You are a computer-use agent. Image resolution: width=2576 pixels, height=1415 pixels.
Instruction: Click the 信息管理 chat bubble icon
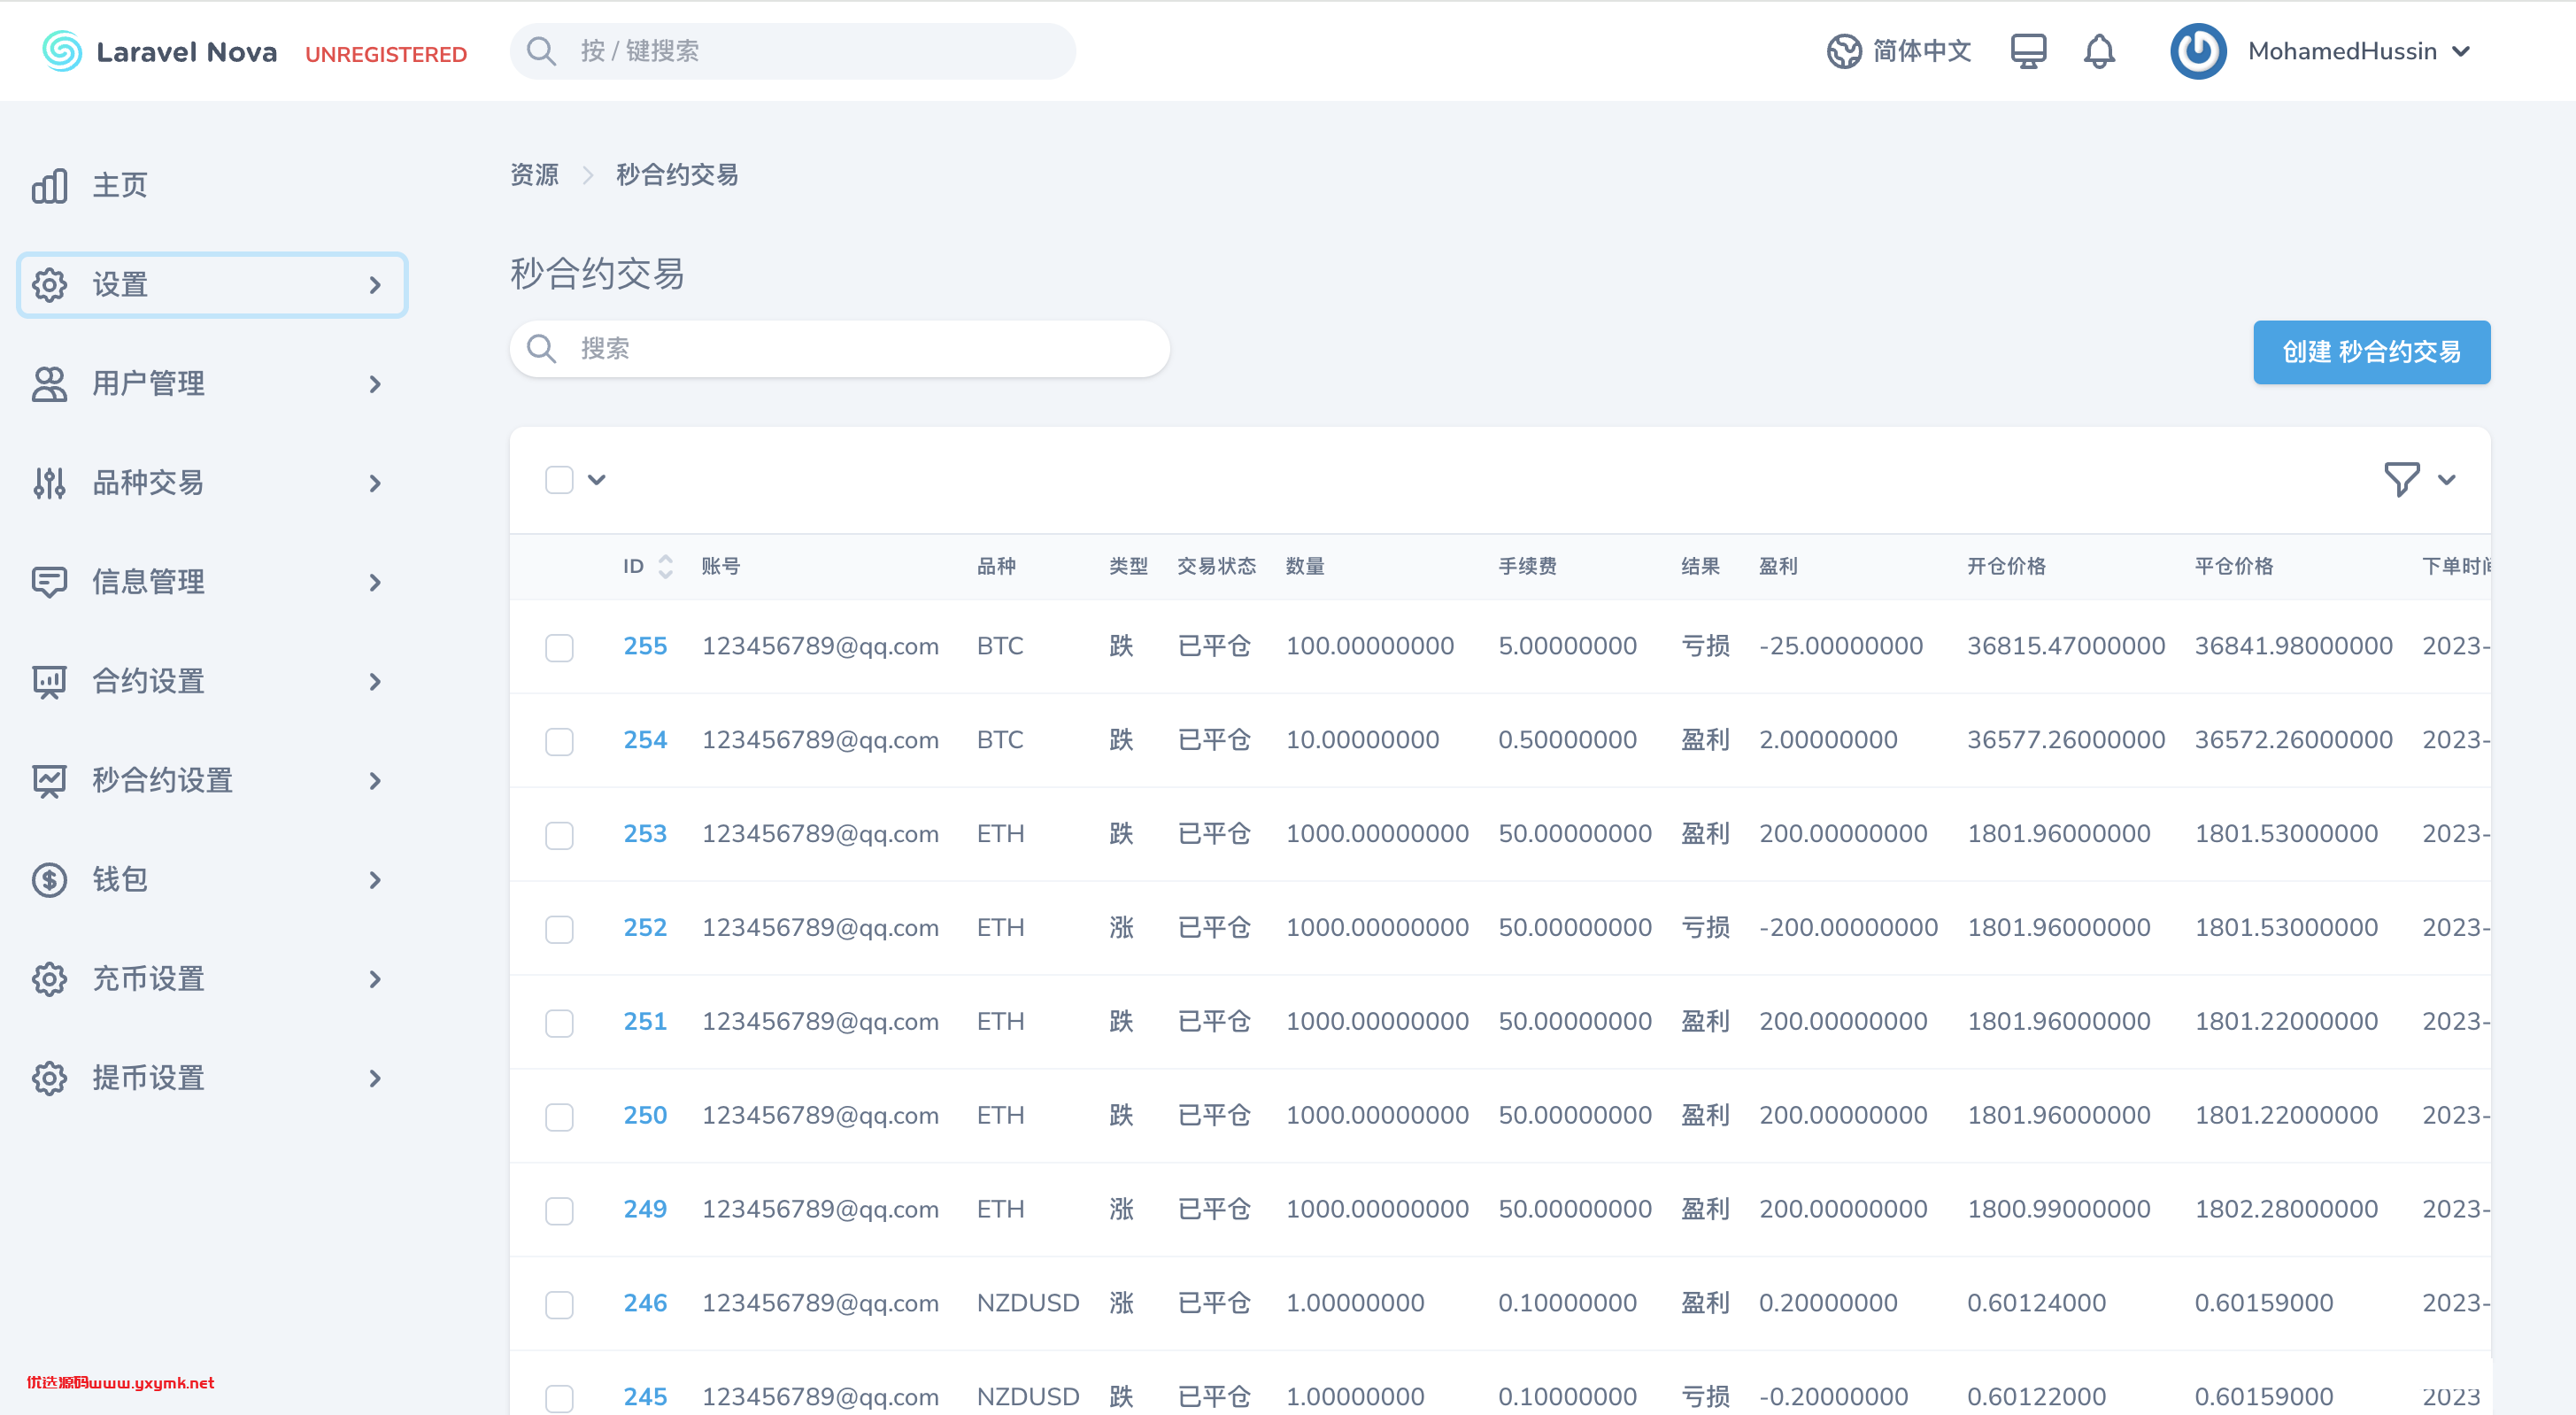pos(49,582)
